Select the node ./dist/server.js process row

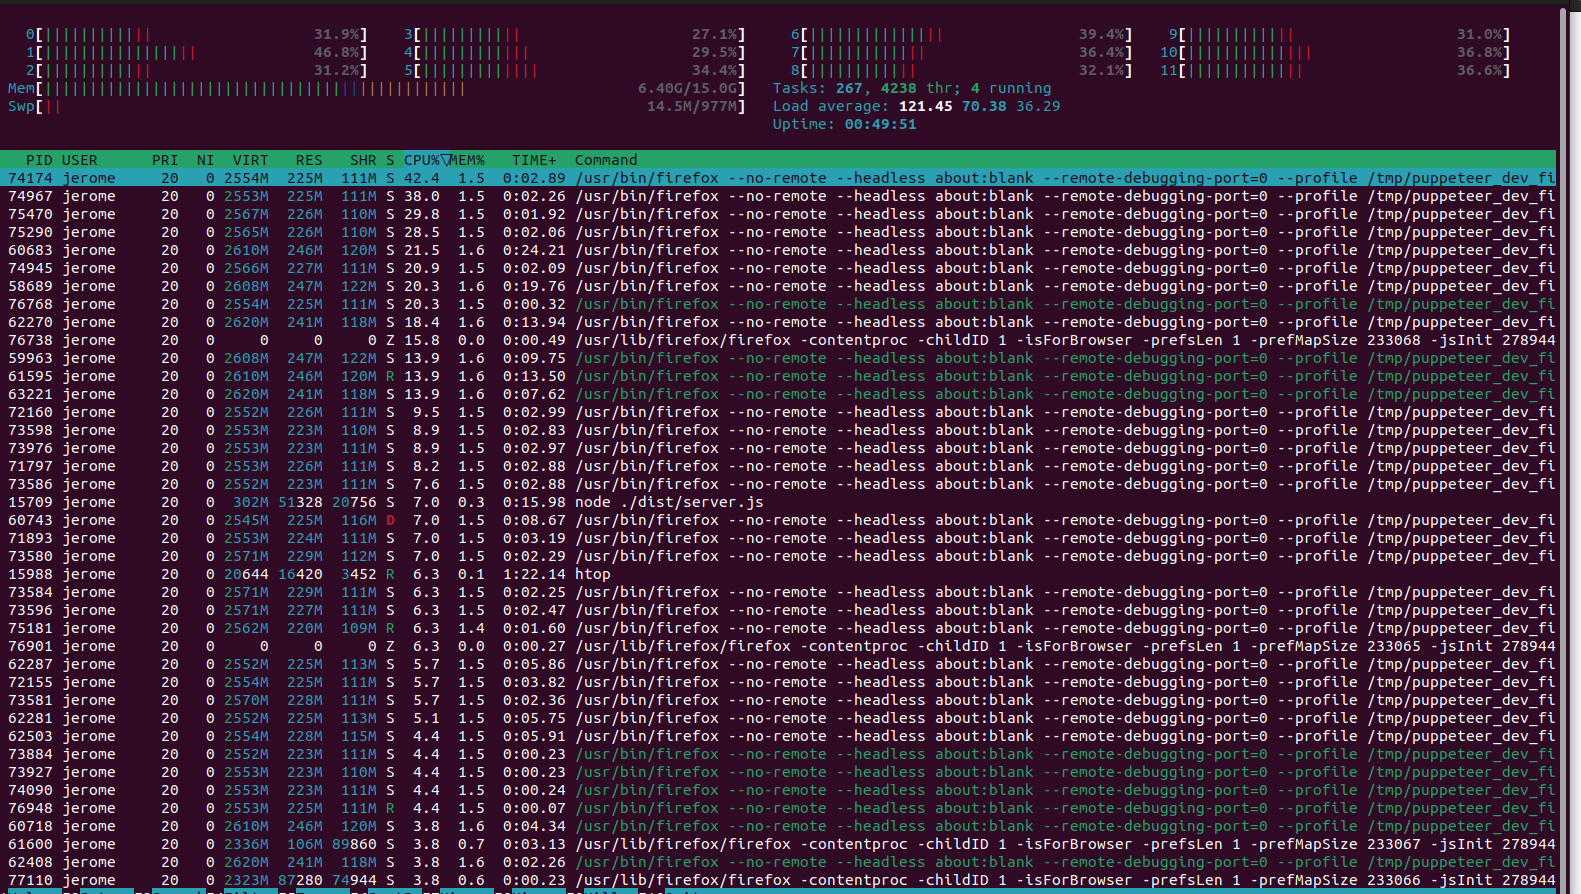[x=778, y=502]
